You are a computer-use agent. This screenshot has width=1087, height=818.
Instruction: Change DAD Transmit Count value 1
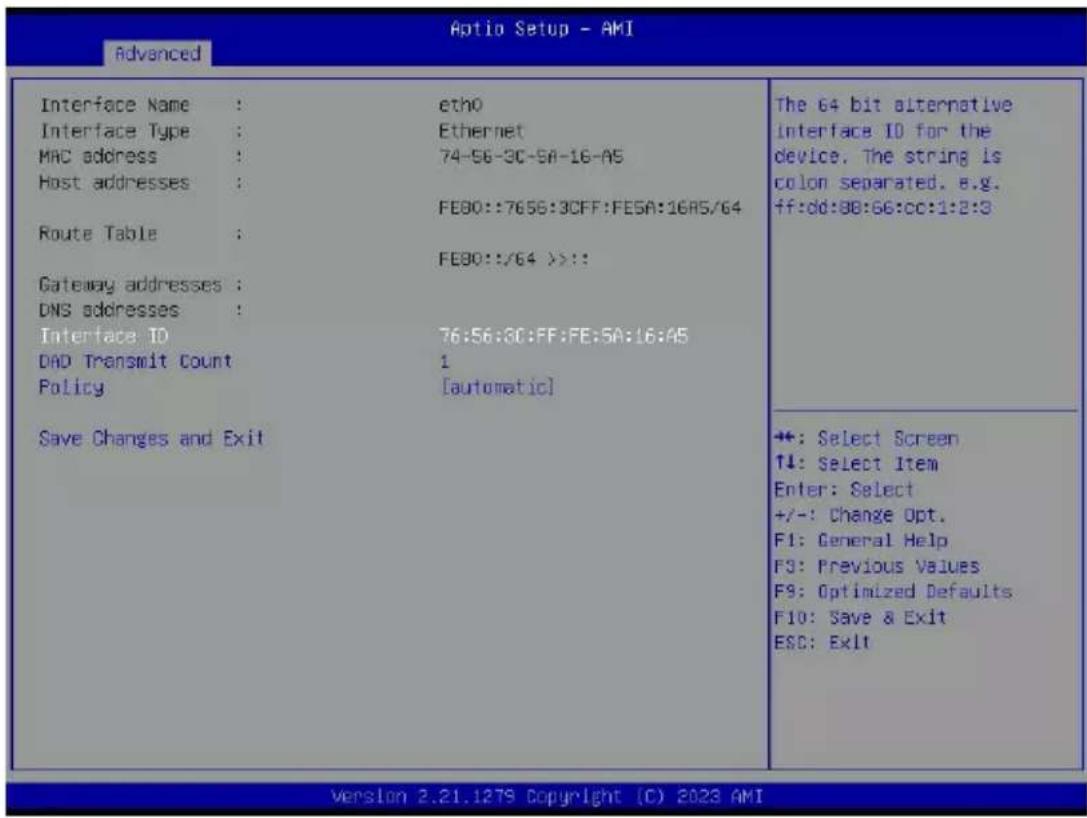click(x=444, y=361)
